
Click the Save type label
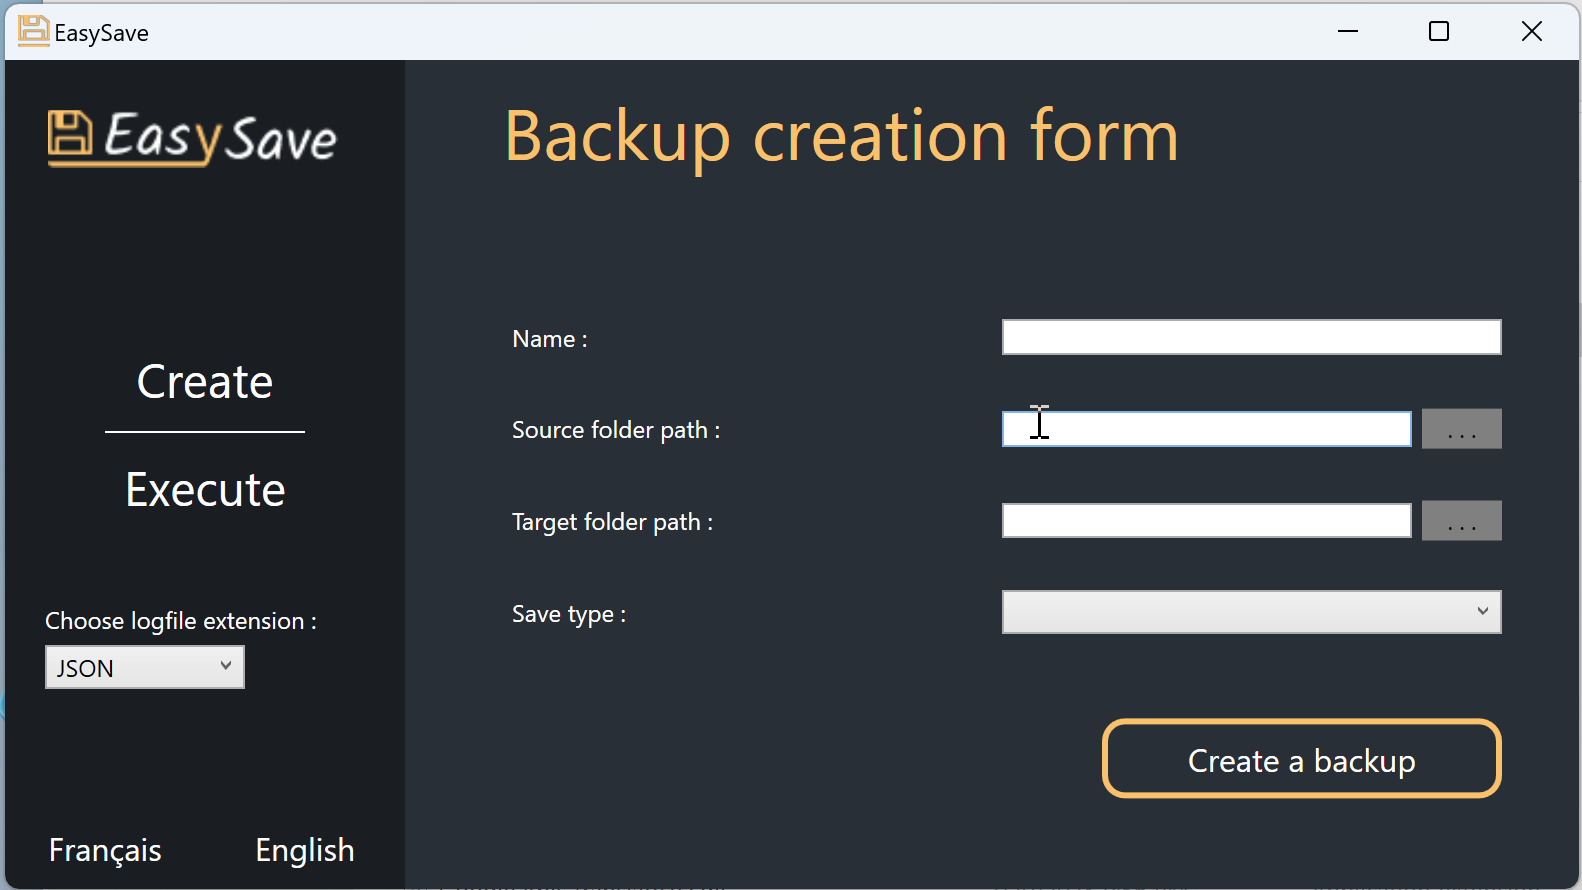(x=569, y=614)
